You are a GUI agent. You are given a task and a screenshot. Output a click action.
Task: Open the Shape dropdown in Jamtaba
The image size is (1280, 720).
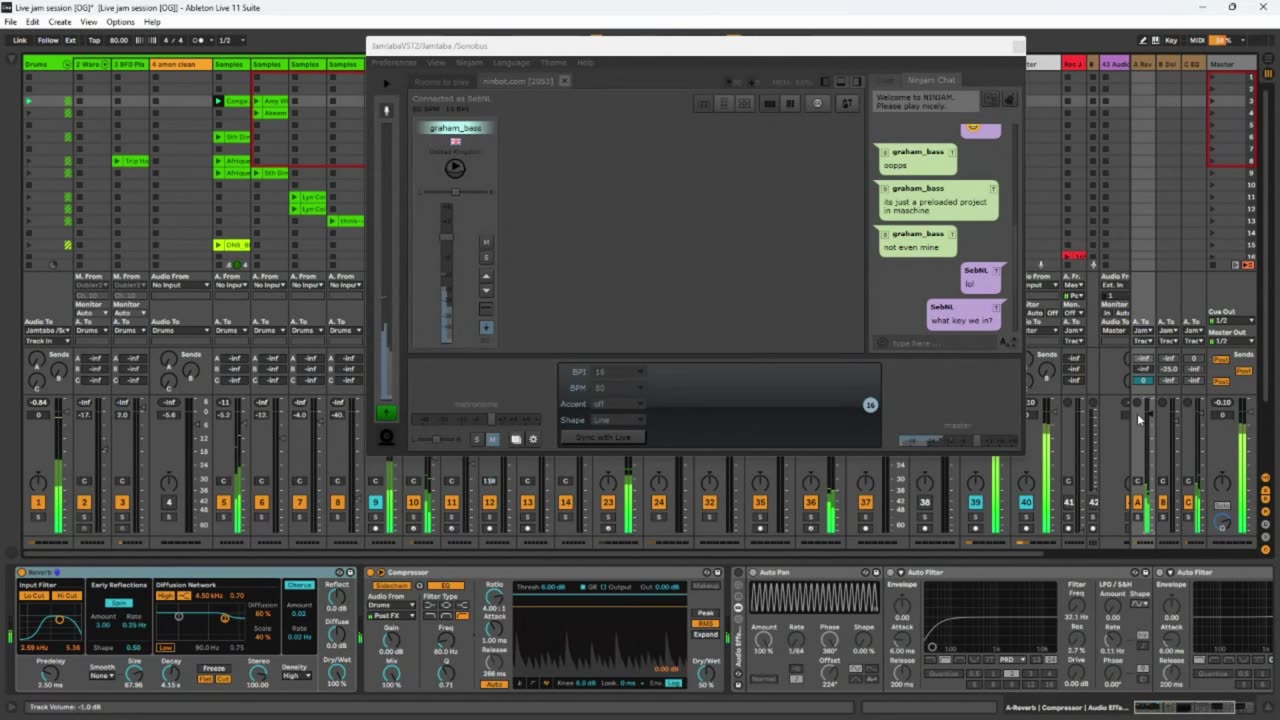click(619, 420)
